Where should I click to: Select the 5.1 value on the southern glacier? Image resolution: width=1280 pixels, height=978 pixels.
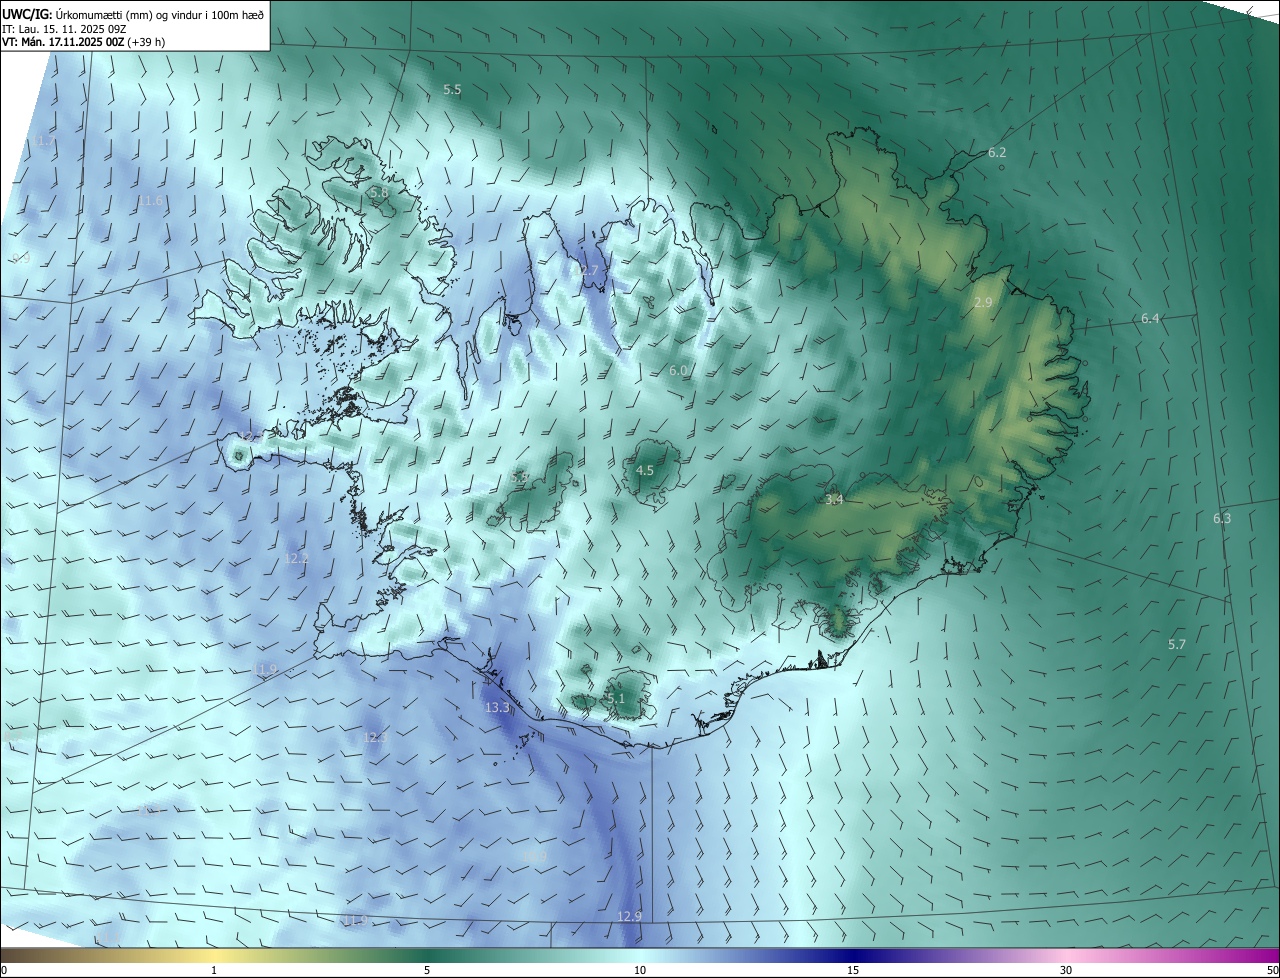(615, 699)
